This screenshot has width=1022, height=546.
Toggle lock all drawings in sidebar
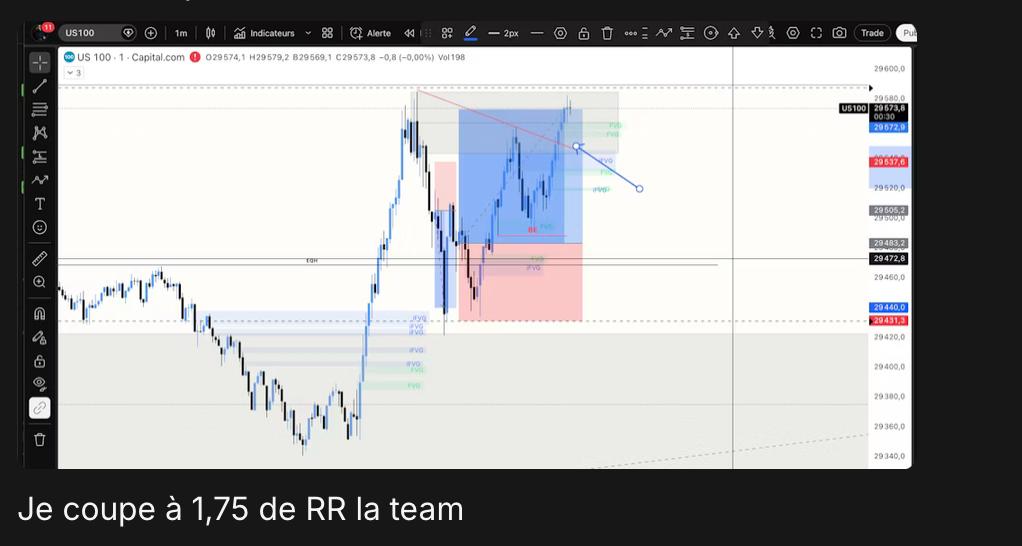point(40,361)
